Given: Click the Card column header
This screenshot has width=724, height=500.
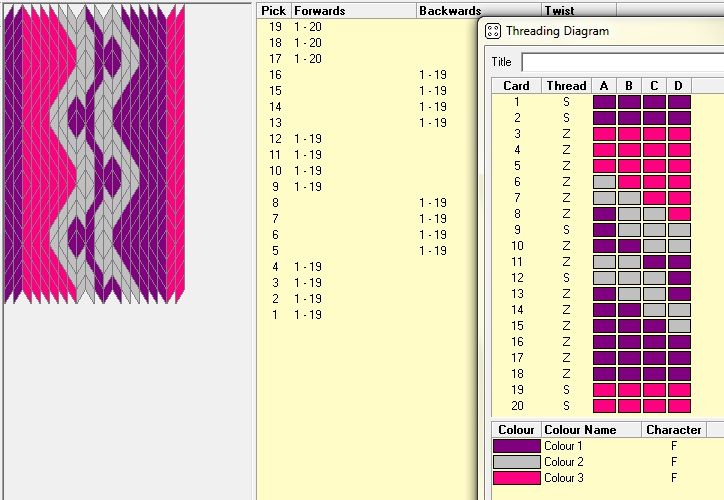Looking at the screenshot, I should coord(516,86).
